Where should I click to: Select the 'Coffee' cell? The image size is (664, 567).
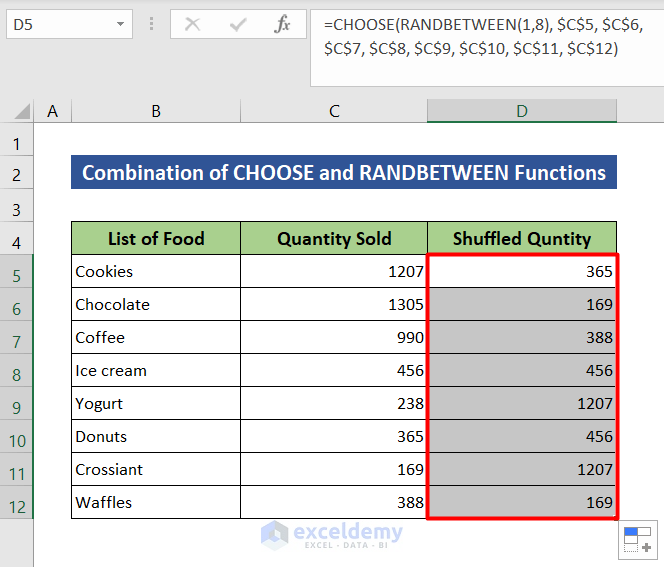point(156,337)
